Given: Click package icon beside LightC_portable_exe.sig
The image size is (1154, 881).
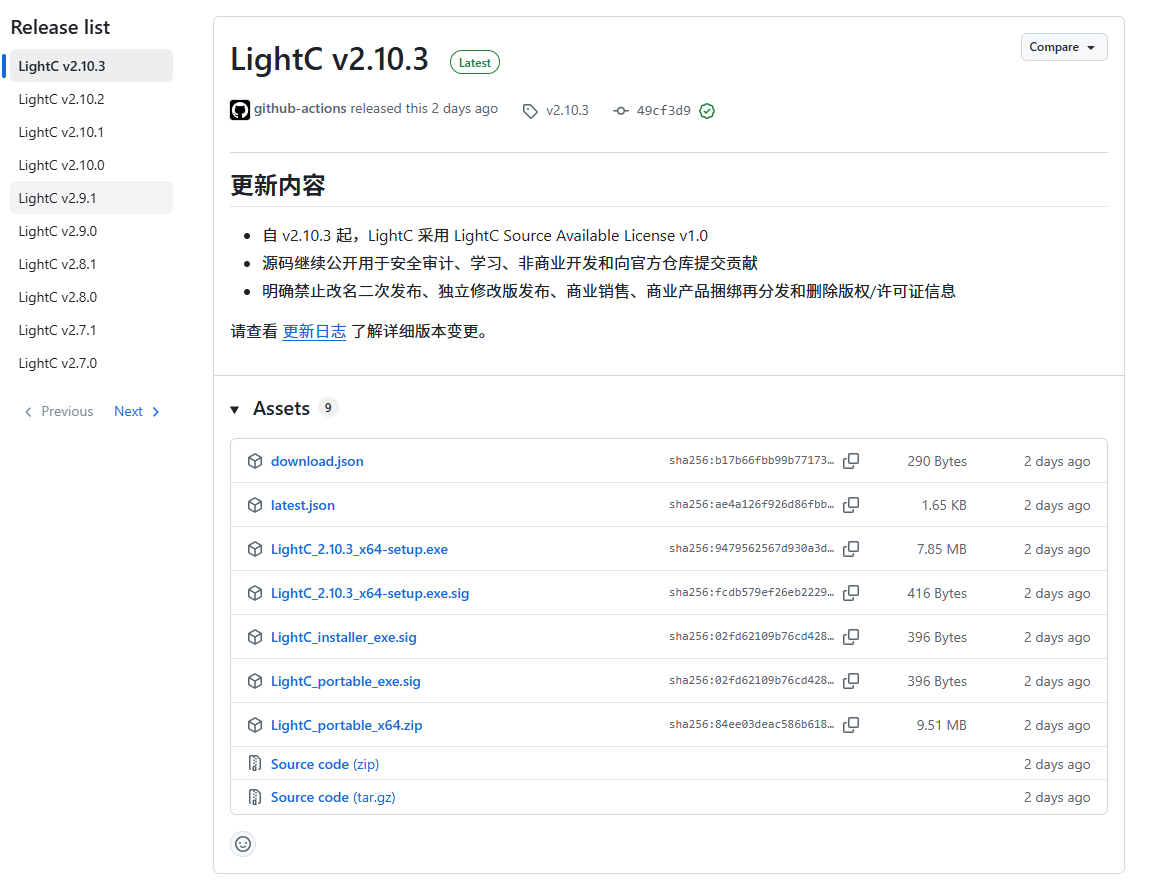Looking at the screenshot, I should pyautogui.click(x=255, y=681).
